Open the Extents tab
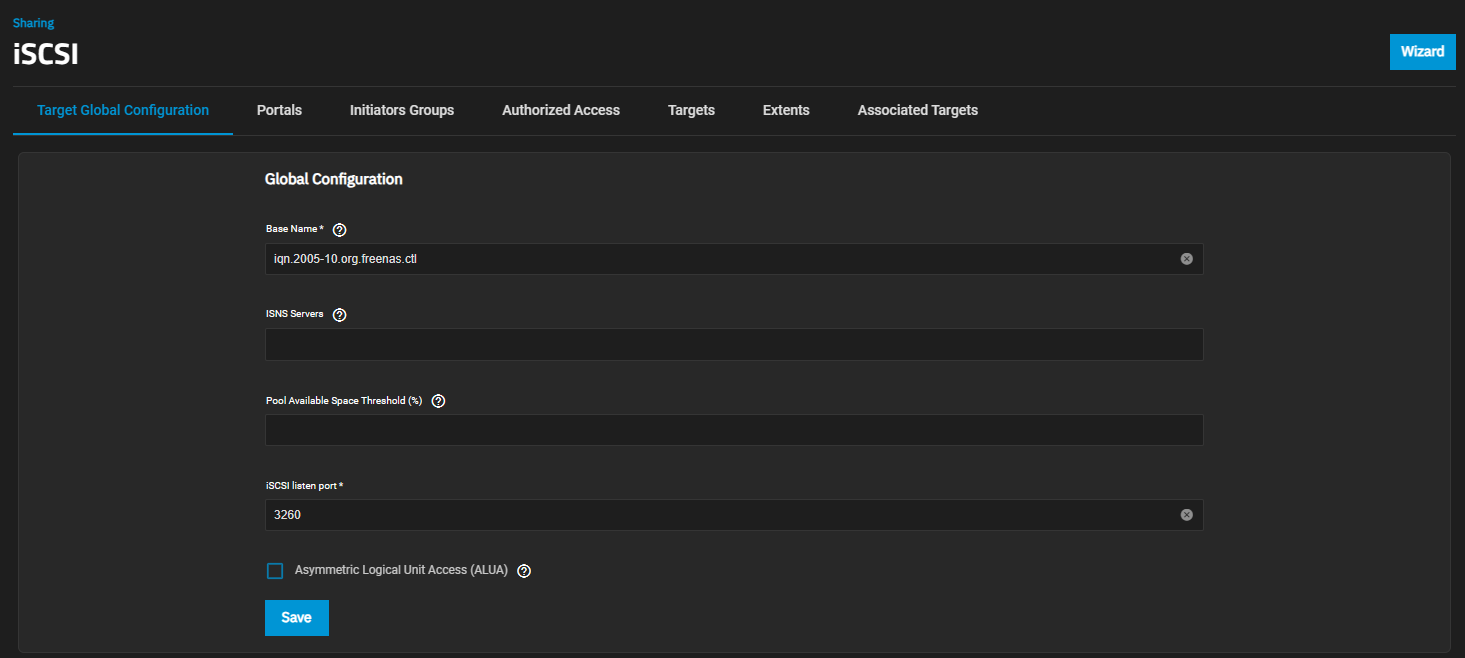1465x658 pixels. pos(786,110)
